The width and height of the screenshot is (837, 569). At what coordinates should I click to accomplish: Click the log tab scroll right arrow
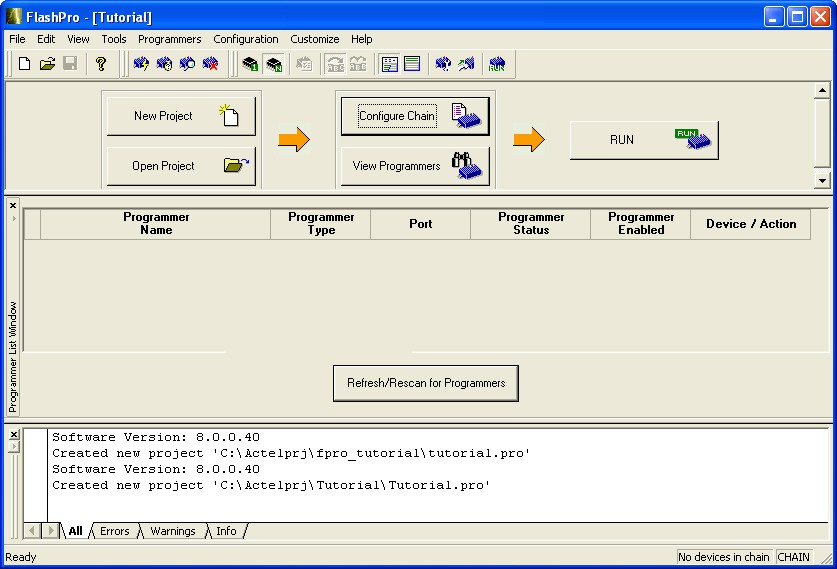coord(50,531)
